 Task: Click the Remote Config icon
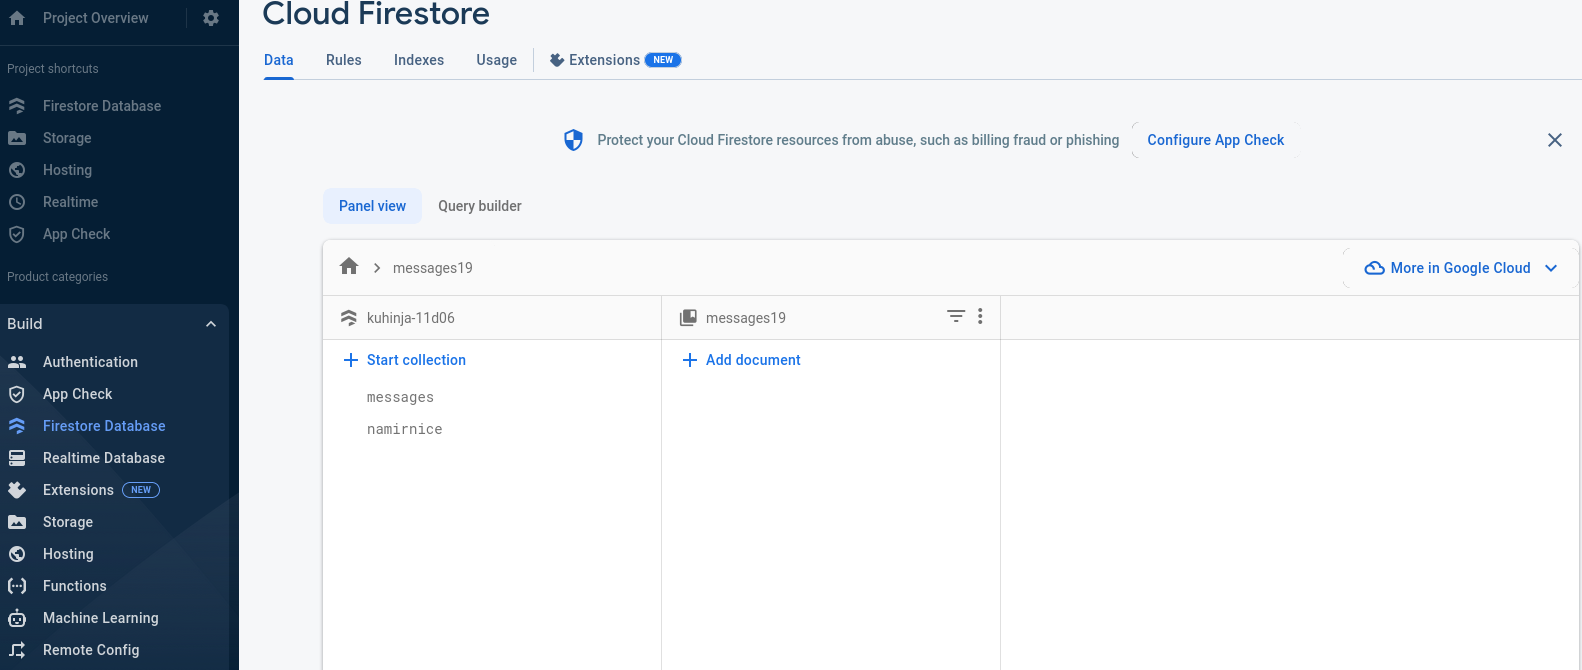[17, 650]
